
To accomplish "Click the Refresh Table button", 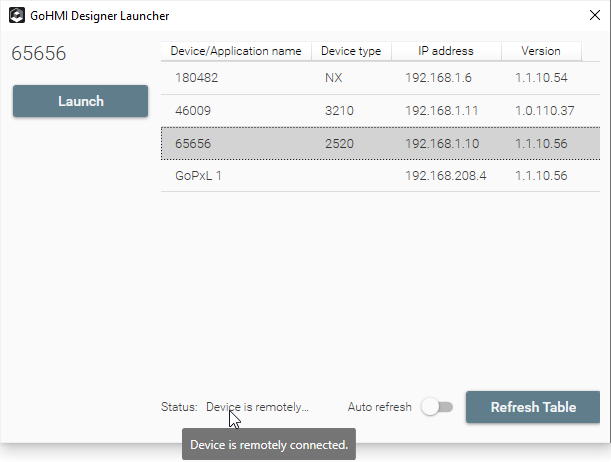I will tap(532, 407).
